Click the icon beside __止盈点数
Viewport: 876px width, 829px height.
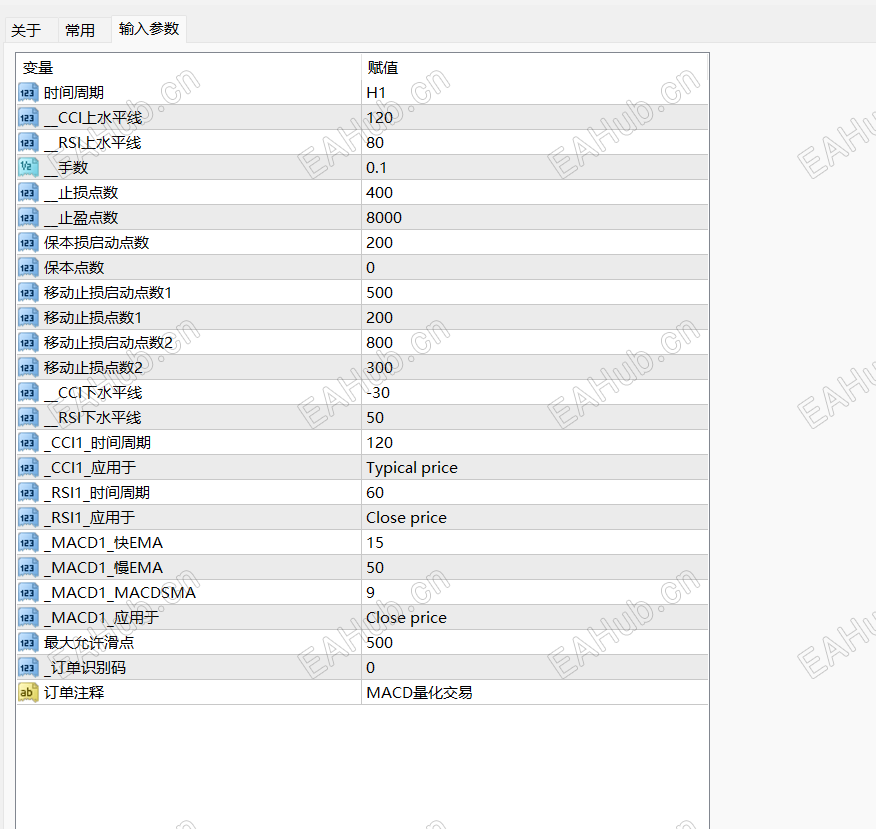click(x=28, y=218)
